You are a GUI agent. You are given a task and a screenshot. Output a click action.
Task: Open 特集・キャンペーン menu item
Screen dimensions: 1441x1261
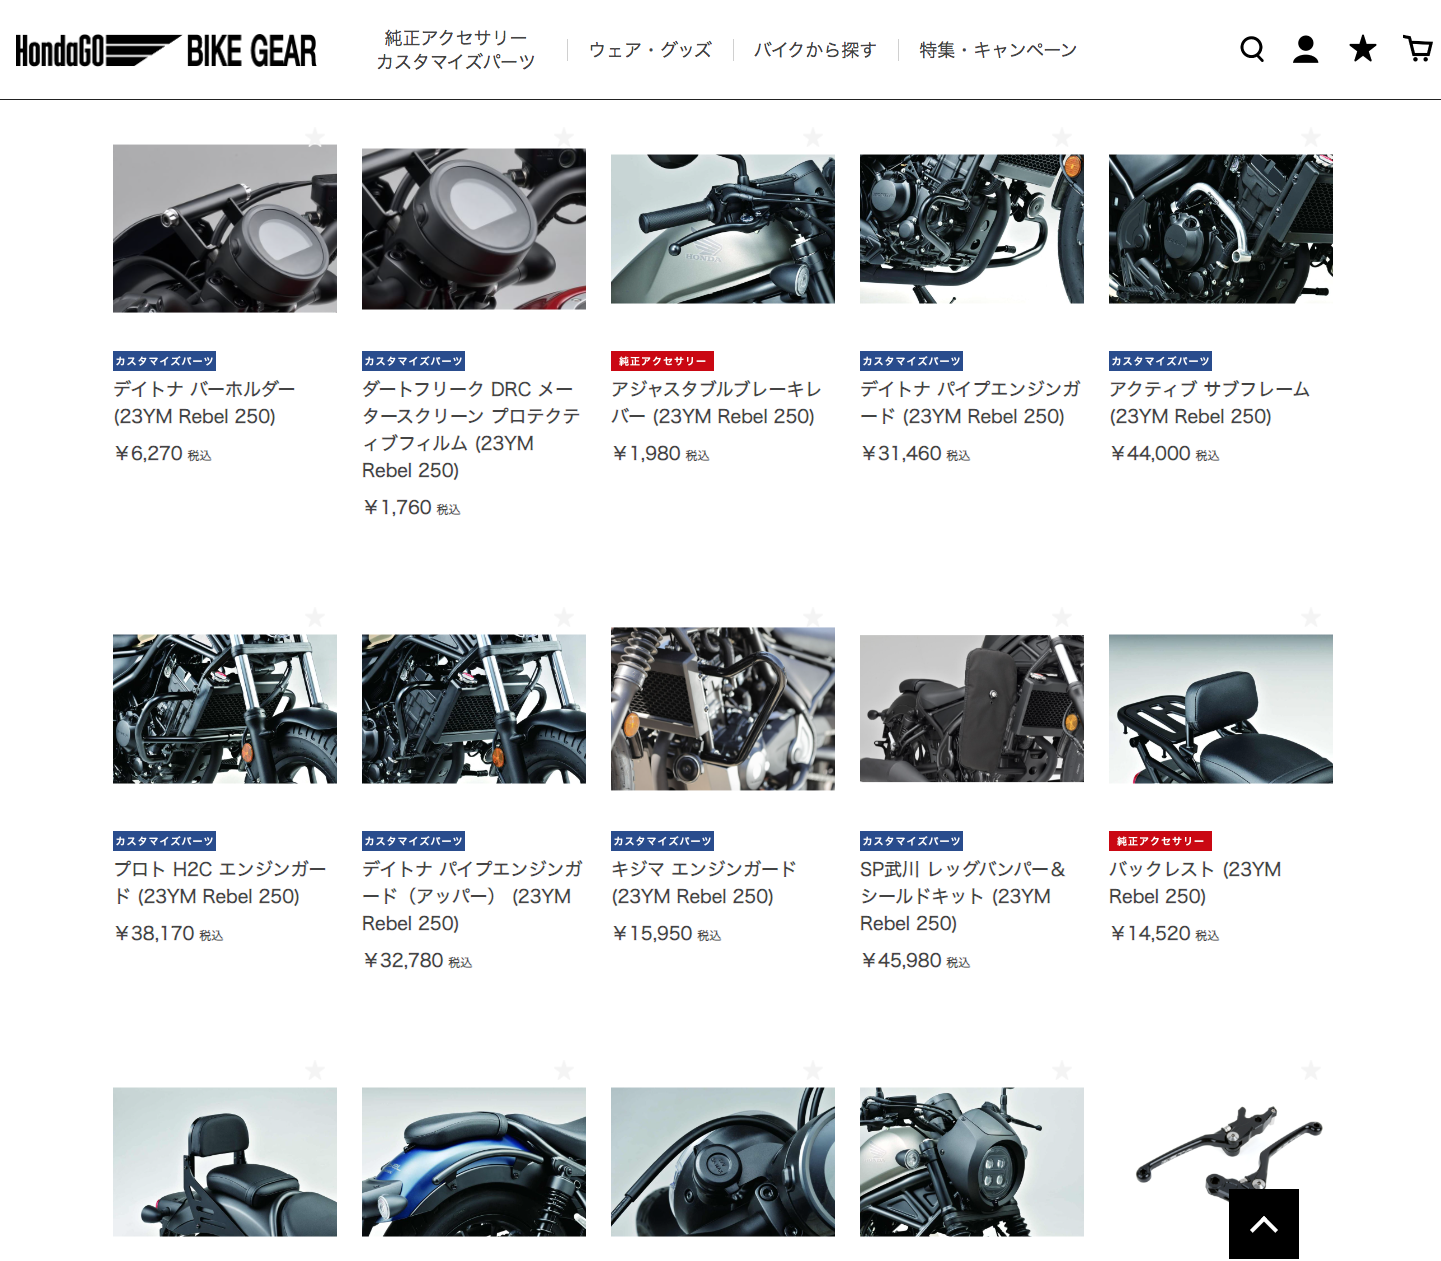(x=998, y=50)
